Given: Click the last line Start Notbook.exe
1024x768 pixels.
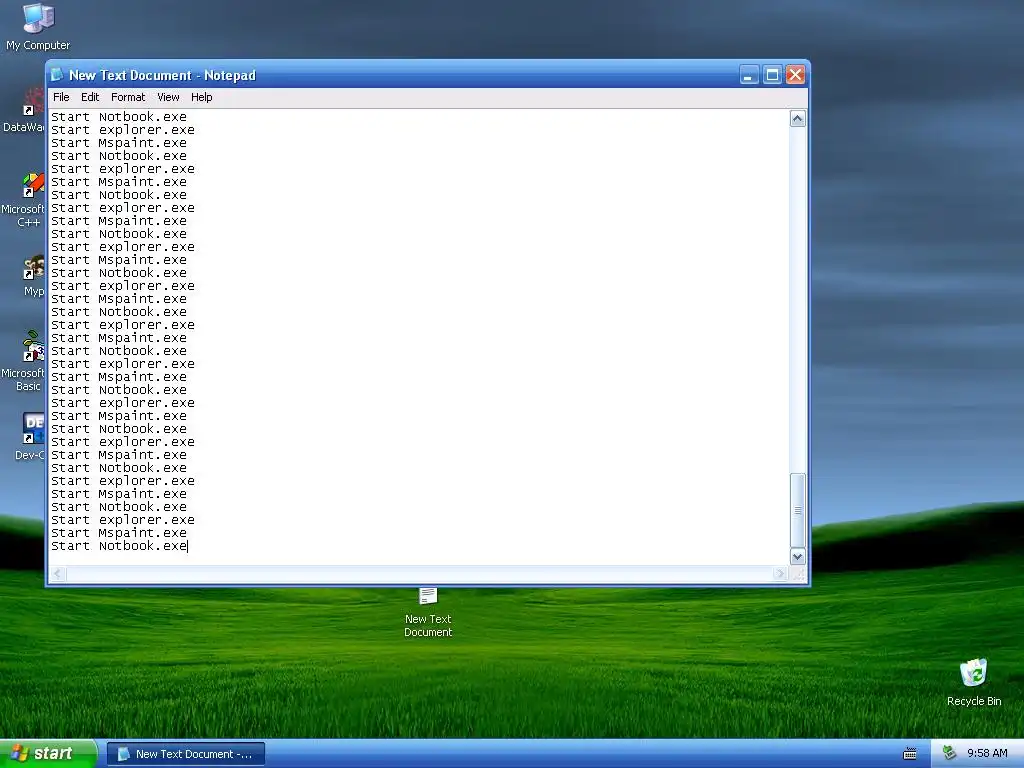Looking at the screenshot, I should (x=119, y=546).
